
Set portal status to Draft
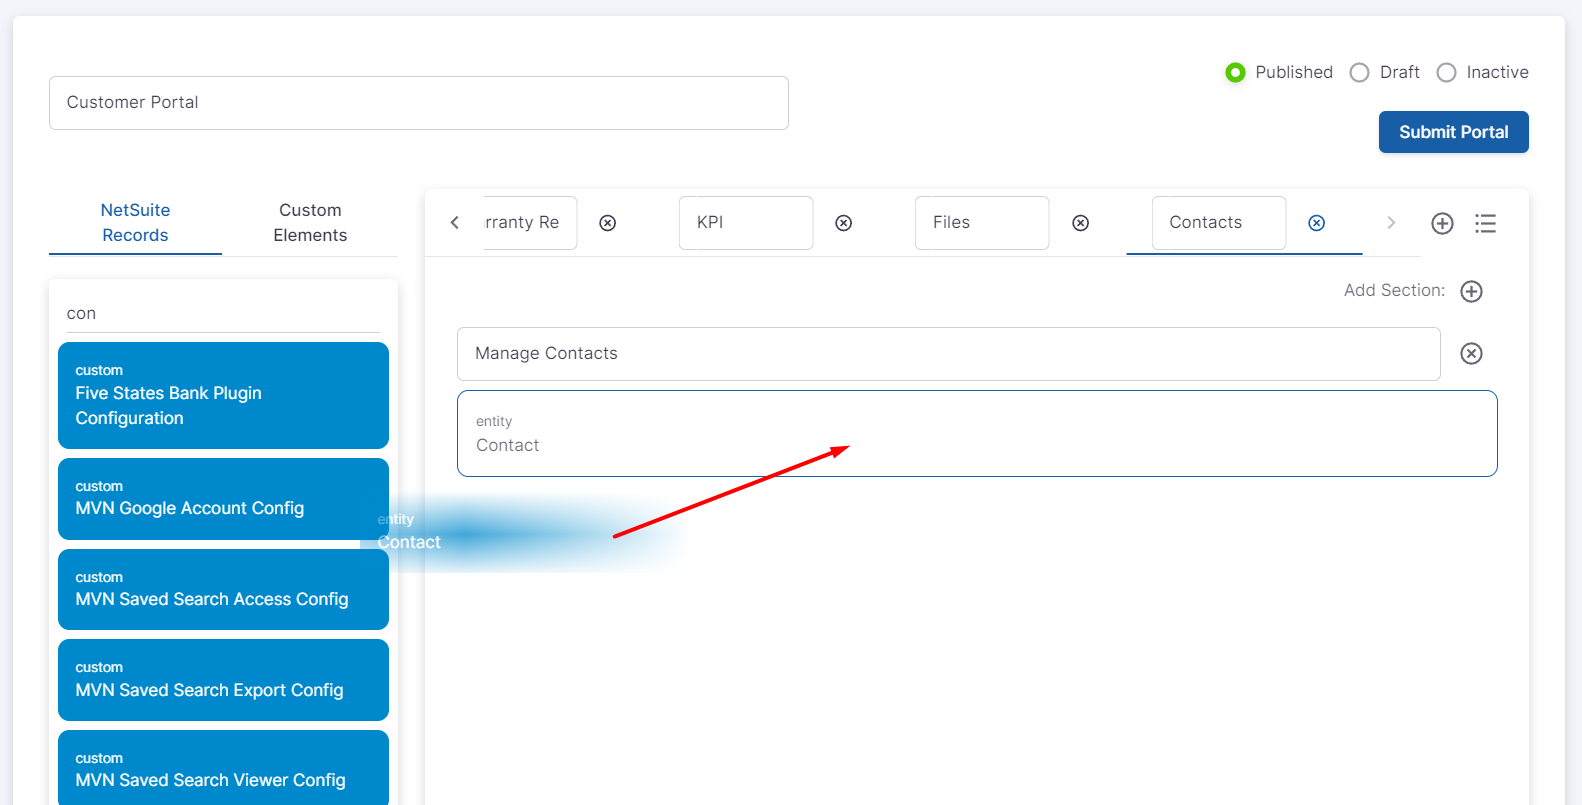[1359, 72]
